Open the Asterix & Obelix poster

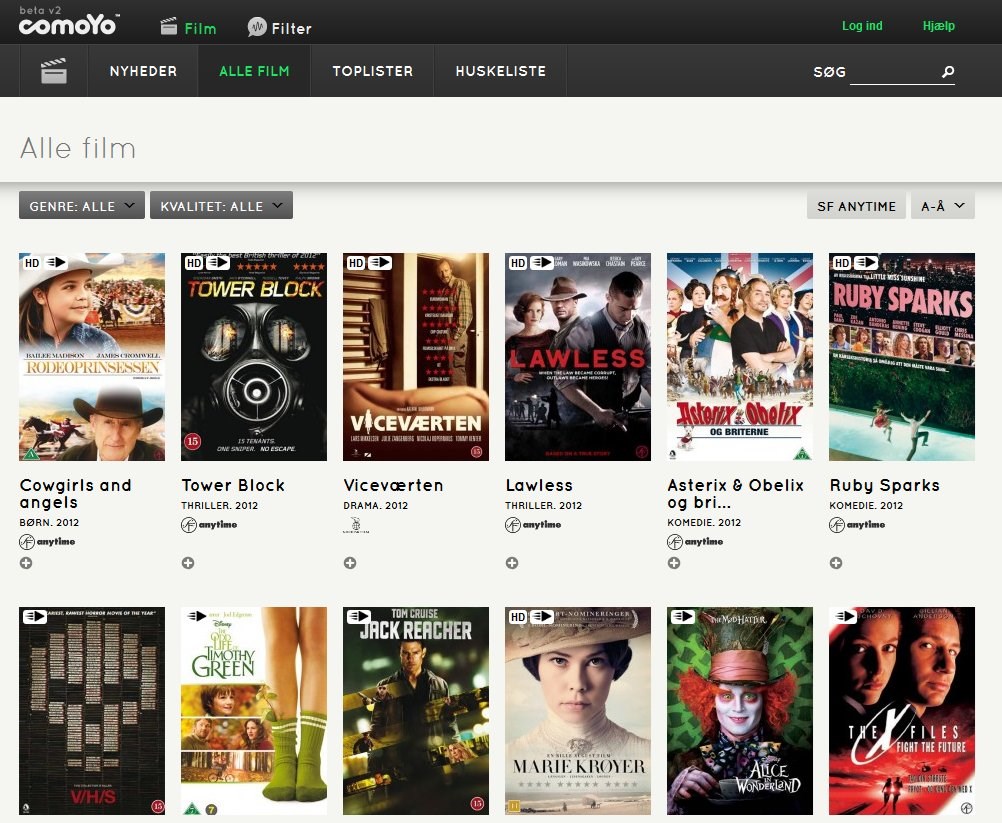pyautogui.click(x=740, y=357)
